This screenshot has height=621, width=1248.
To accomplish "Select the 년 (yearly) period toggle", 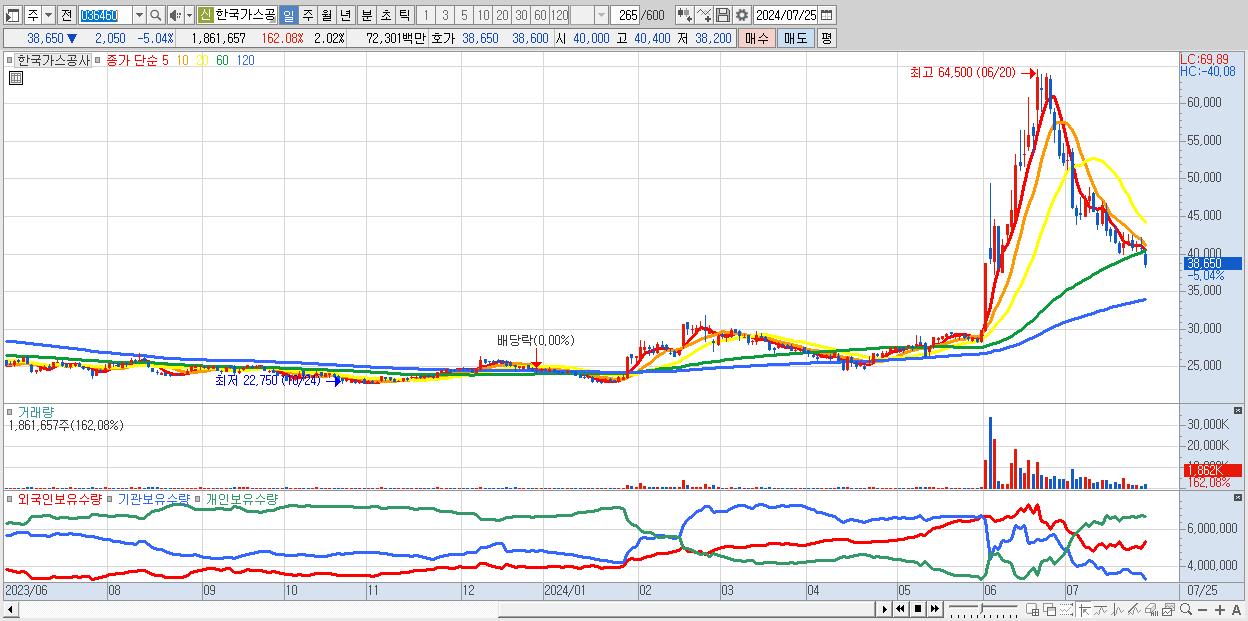I will pyautogui.click(x=345, y=15).
